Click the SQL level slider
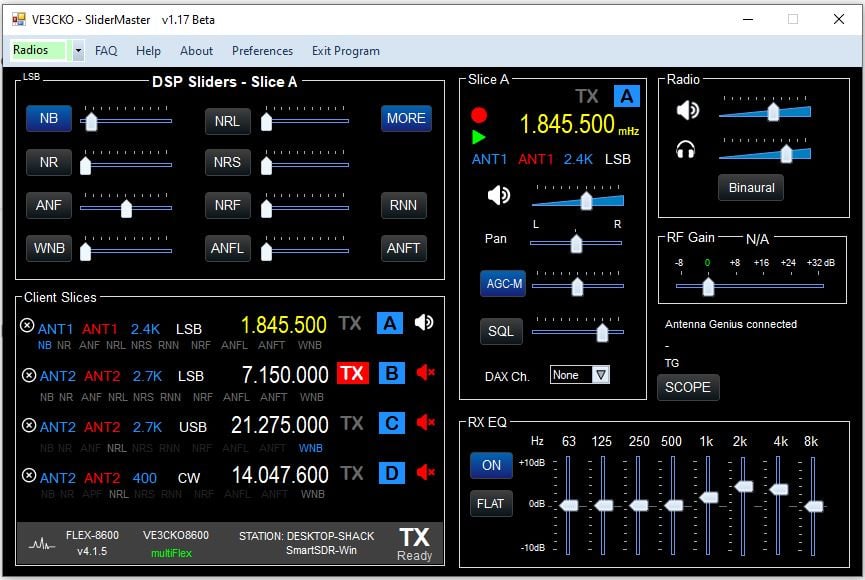Viewport: 865px width, 580px height. click(x=578, y=332)
